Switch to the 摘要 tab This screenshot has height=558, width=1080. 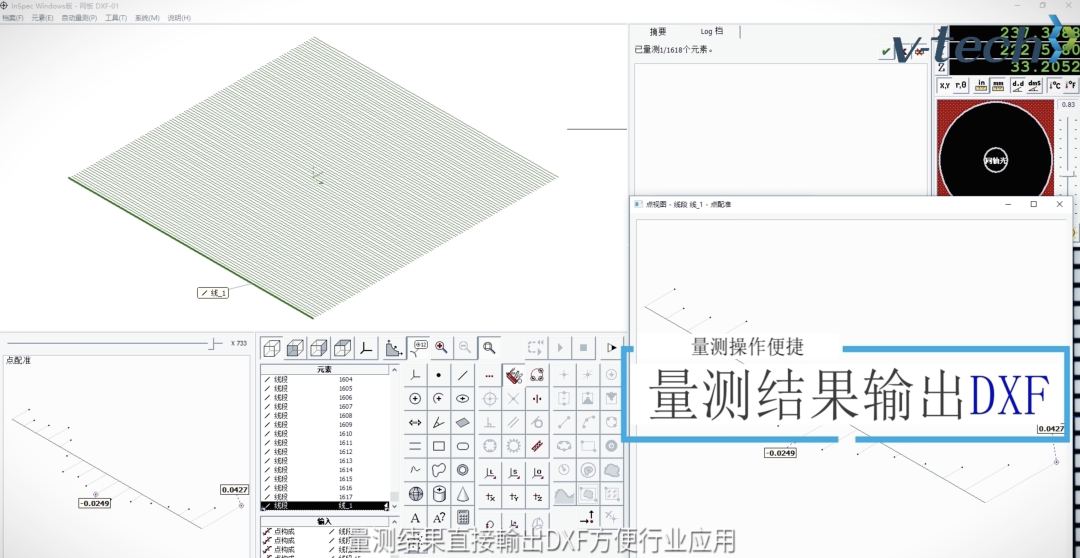[x=658, y=32]
